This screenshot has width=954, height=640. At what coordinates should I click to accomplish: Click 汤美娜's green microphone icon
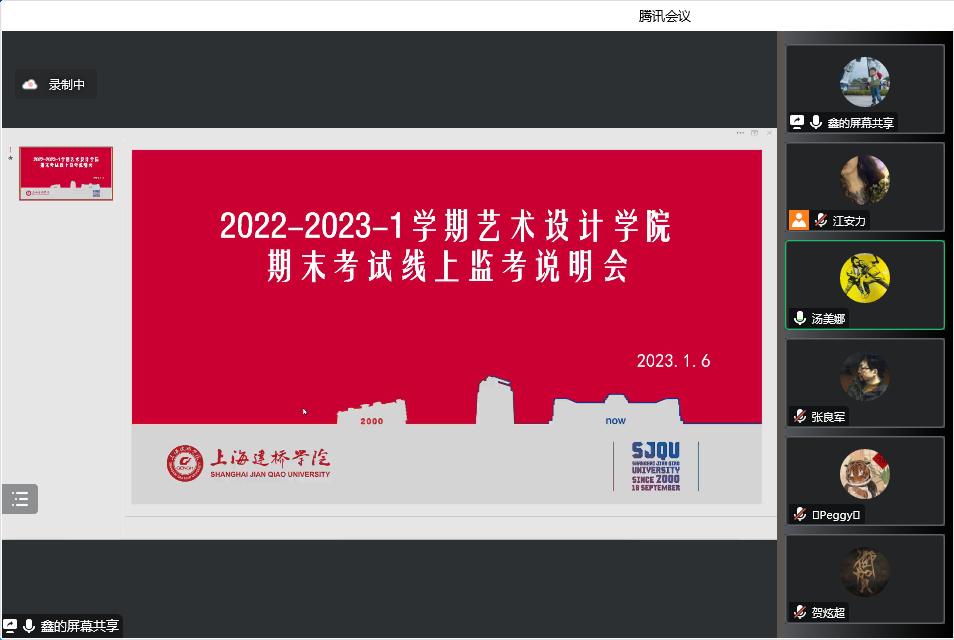799,319
